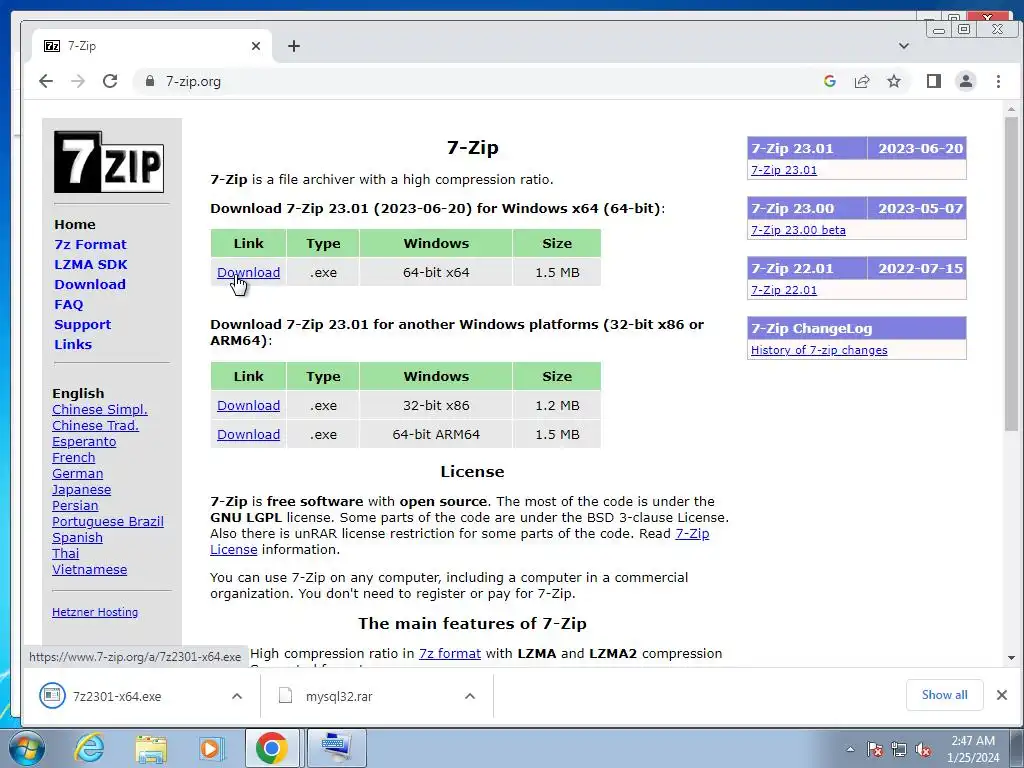Share this page via share icon
The image size is (1024, 768).
pos(862,81)
